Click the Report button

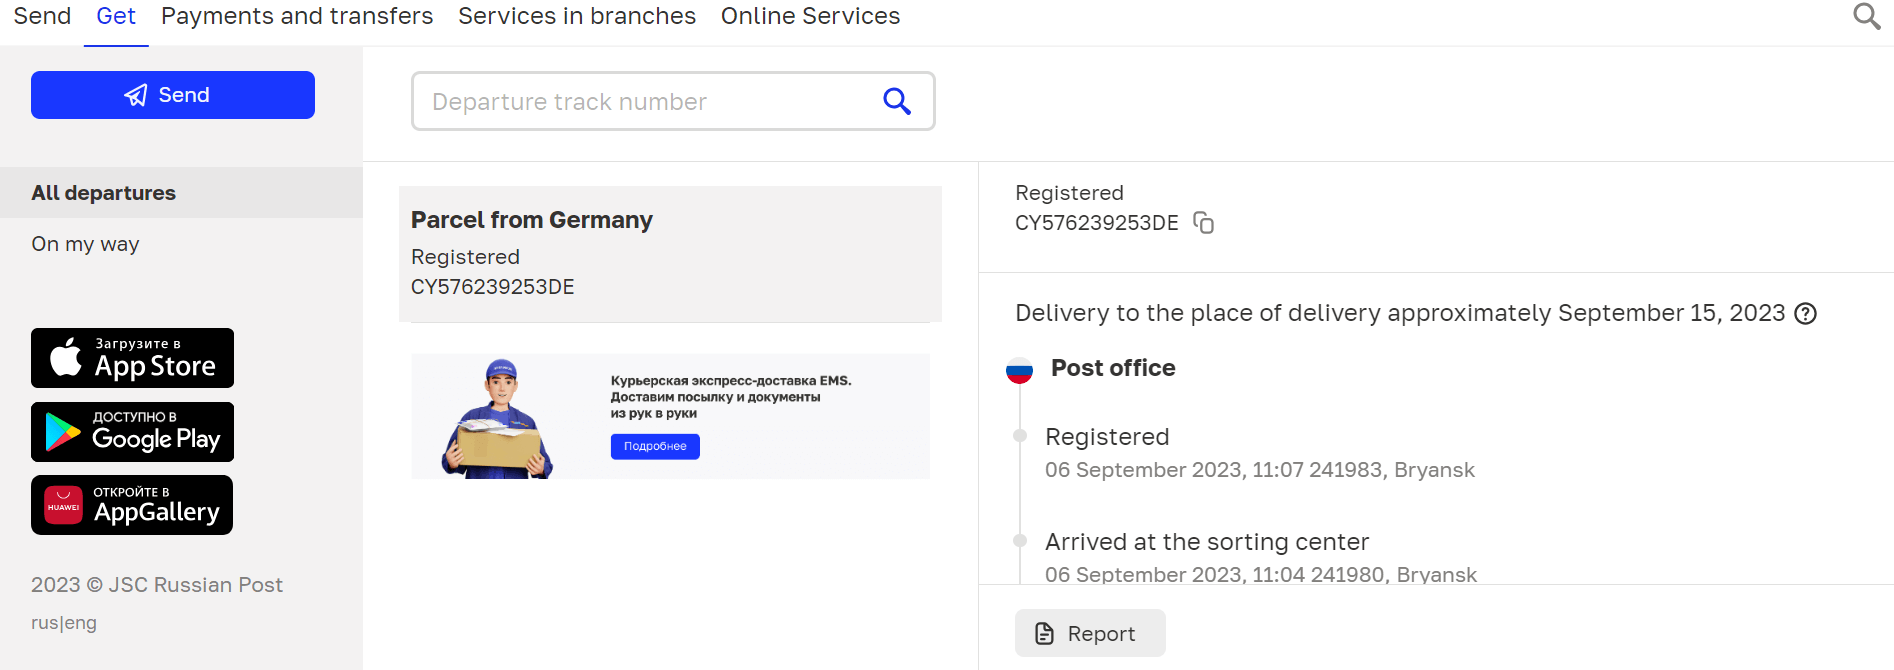tap(1090, 633)
